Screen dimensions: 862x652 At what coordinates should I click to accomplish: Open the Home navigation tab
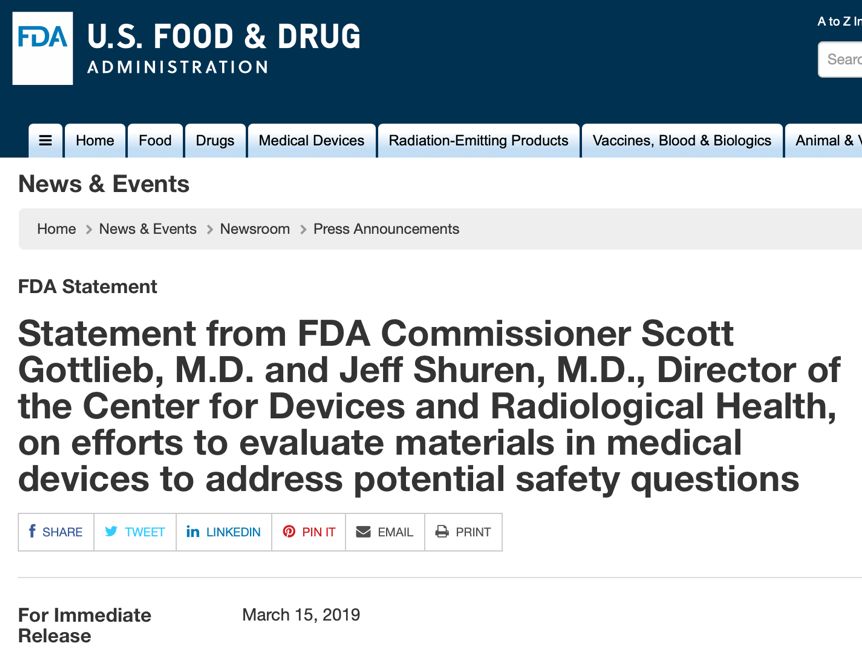[x=95, y=141]
